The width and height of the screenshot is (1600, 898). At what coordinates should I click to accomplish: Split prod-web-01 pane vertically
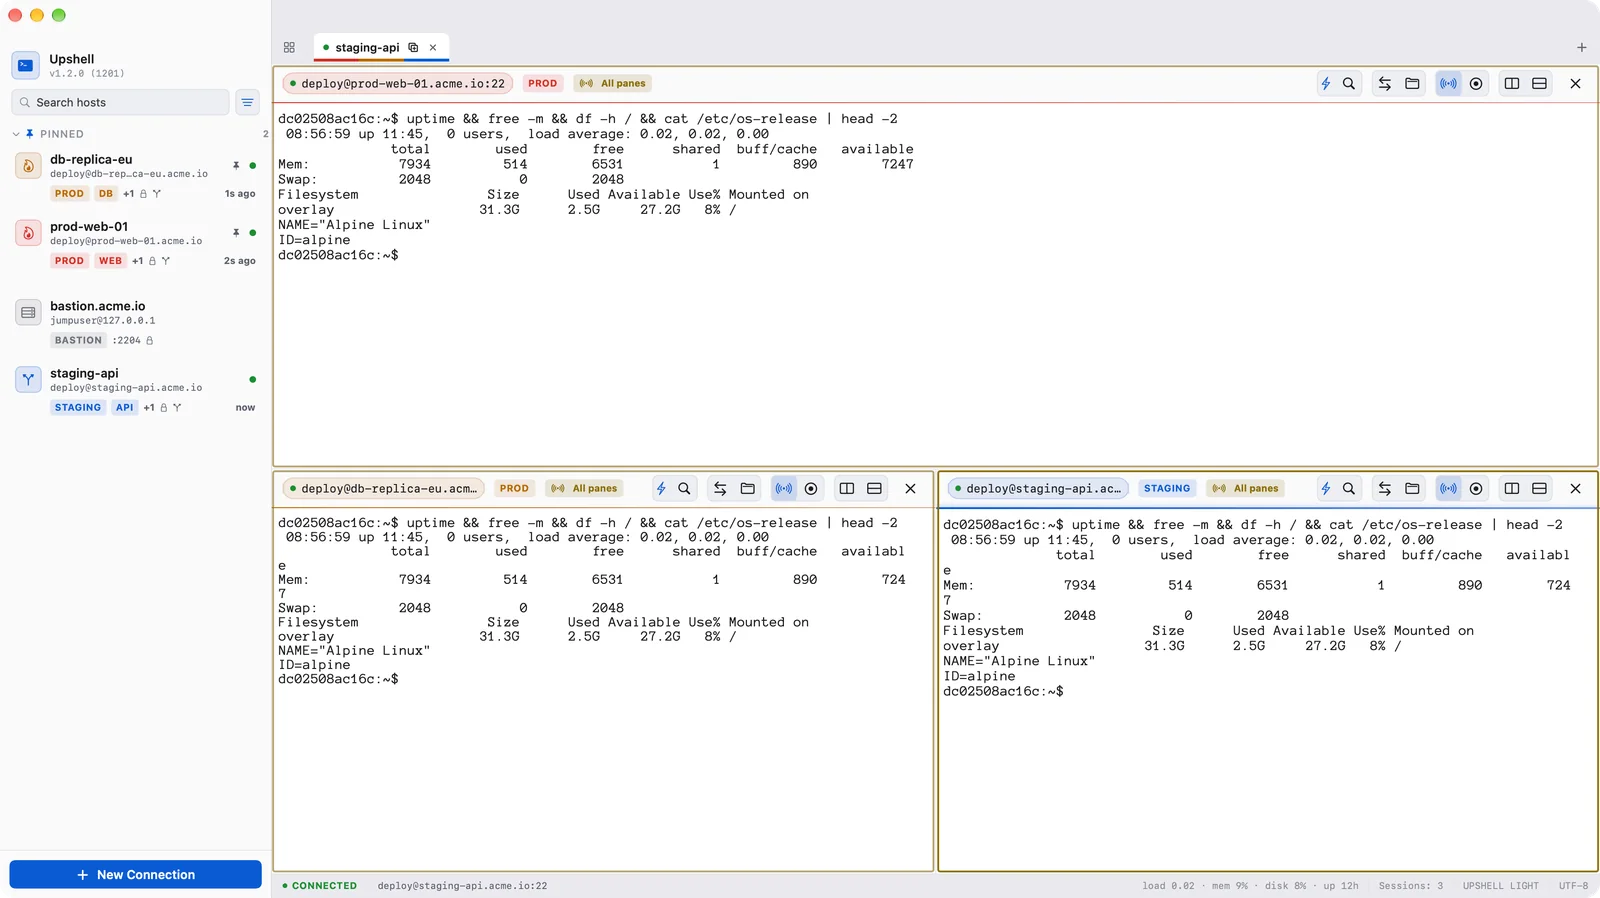click(x=1512, y=84)
